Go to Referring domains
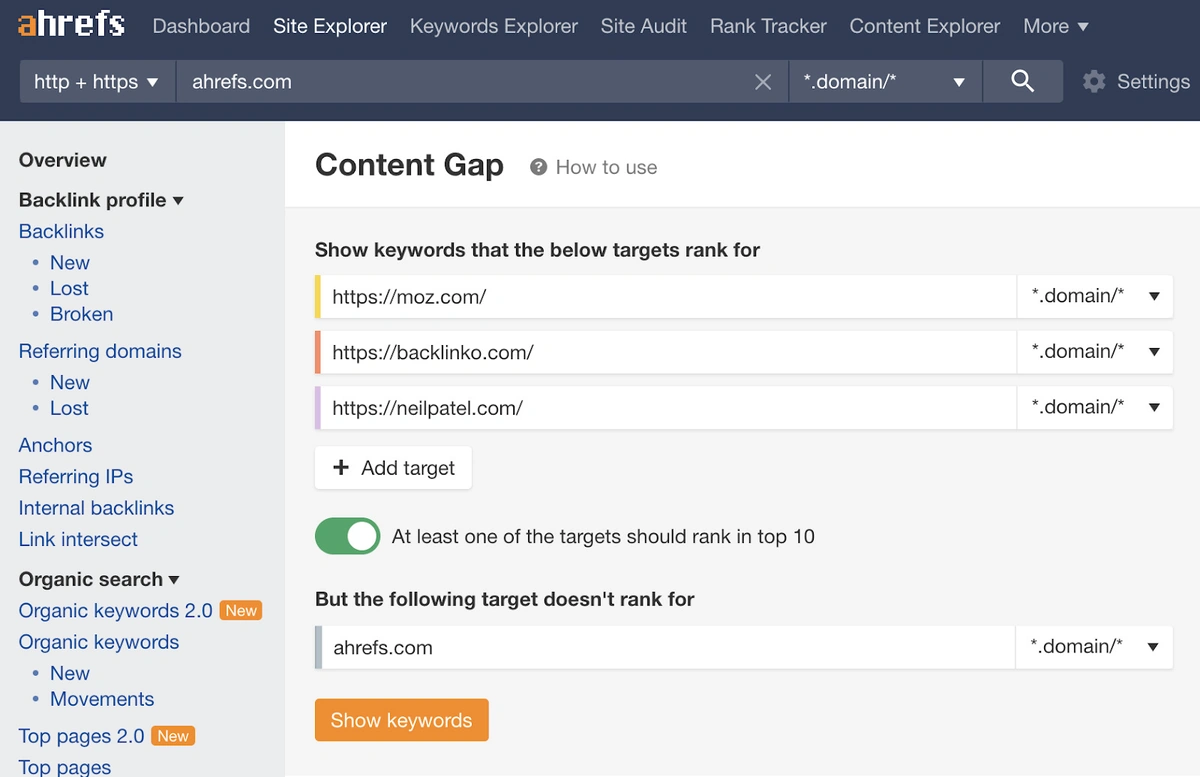 [x=100, y=351]
